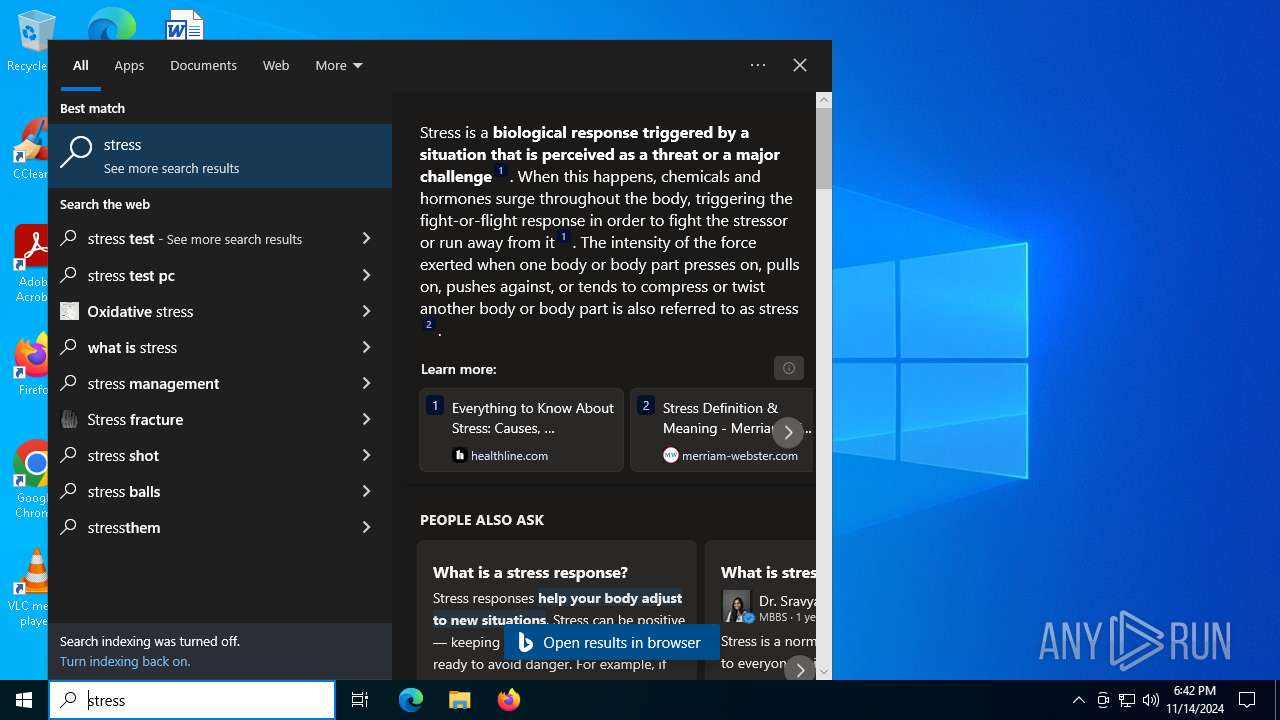Click Turn indexing back on link
This screenshot has height=720, width=1280.
point(125,661)
